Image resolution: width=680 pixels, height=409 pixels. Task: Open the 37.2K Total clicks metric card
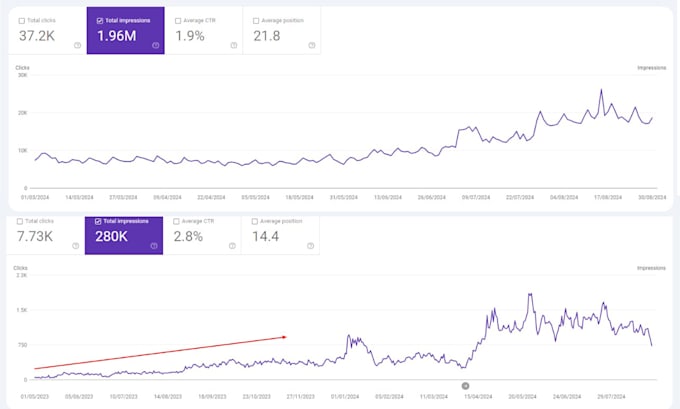coord(47,30)
